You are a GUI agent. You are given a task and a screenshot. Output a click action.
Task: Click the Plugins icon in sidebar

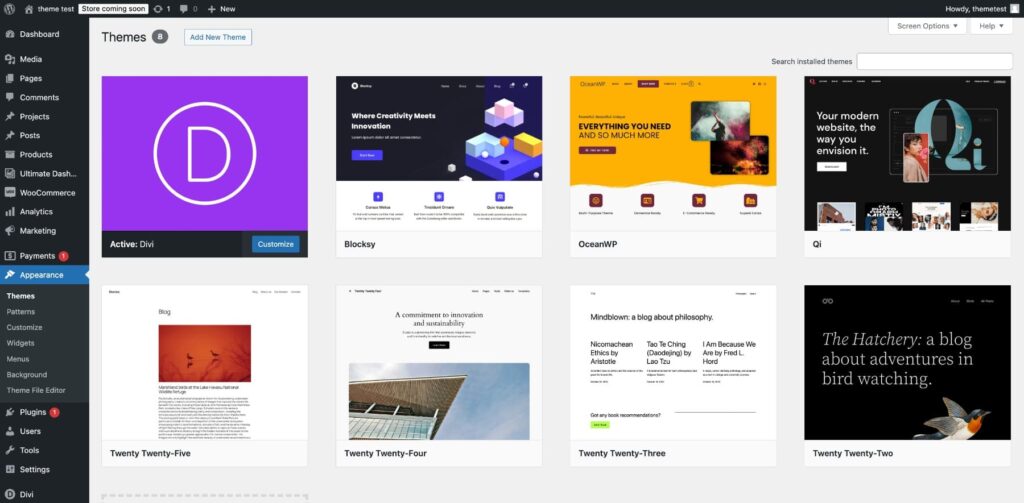[9, 412]
